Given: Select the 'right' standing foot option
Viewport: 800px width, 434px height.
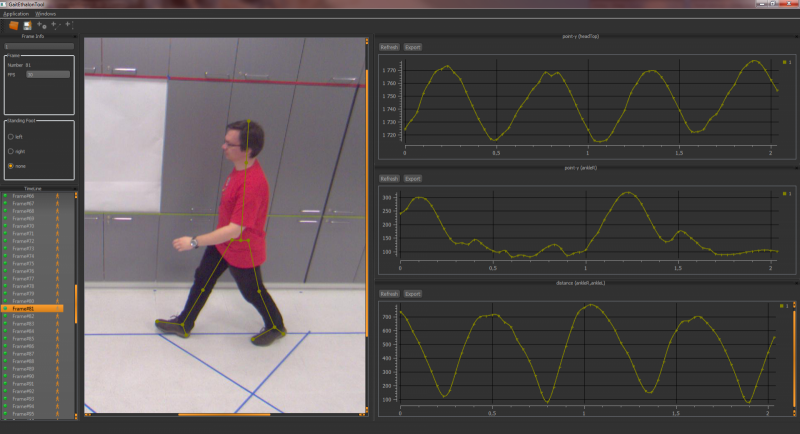Looking at the screenshot, I should tap(11, 150).
